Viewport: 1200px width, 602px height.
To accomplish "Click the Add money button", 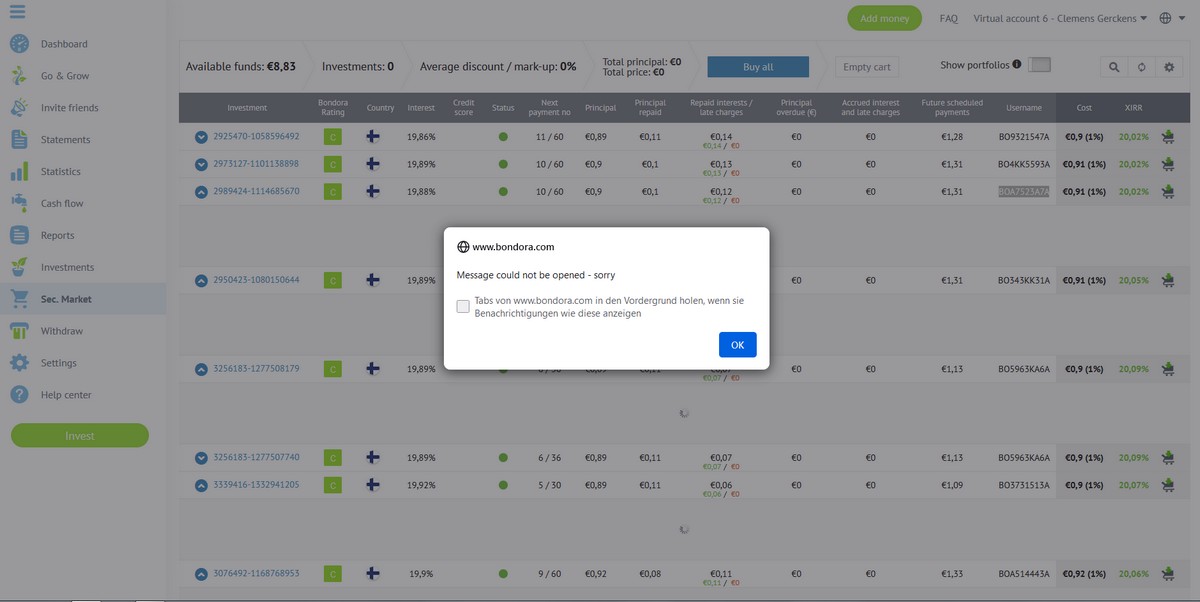I will tap(884, 18).
